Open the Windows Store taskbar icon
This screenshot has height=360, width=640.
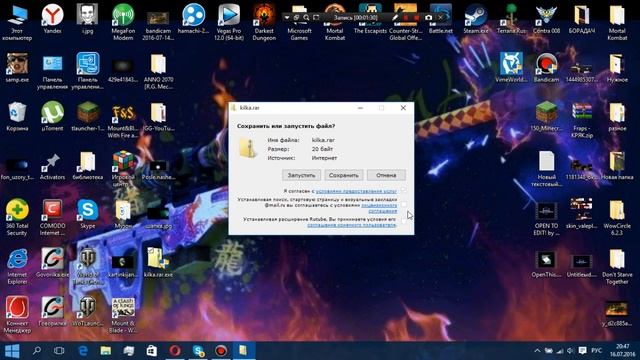[x=152, y=351]
